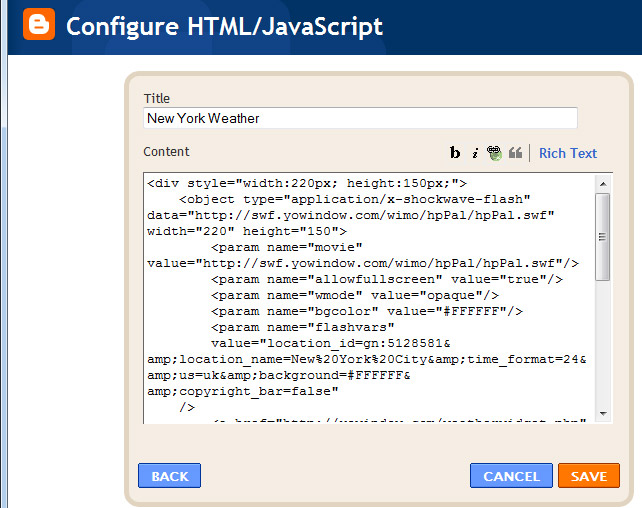Switch to the Rich Text editor

[567, 153]
